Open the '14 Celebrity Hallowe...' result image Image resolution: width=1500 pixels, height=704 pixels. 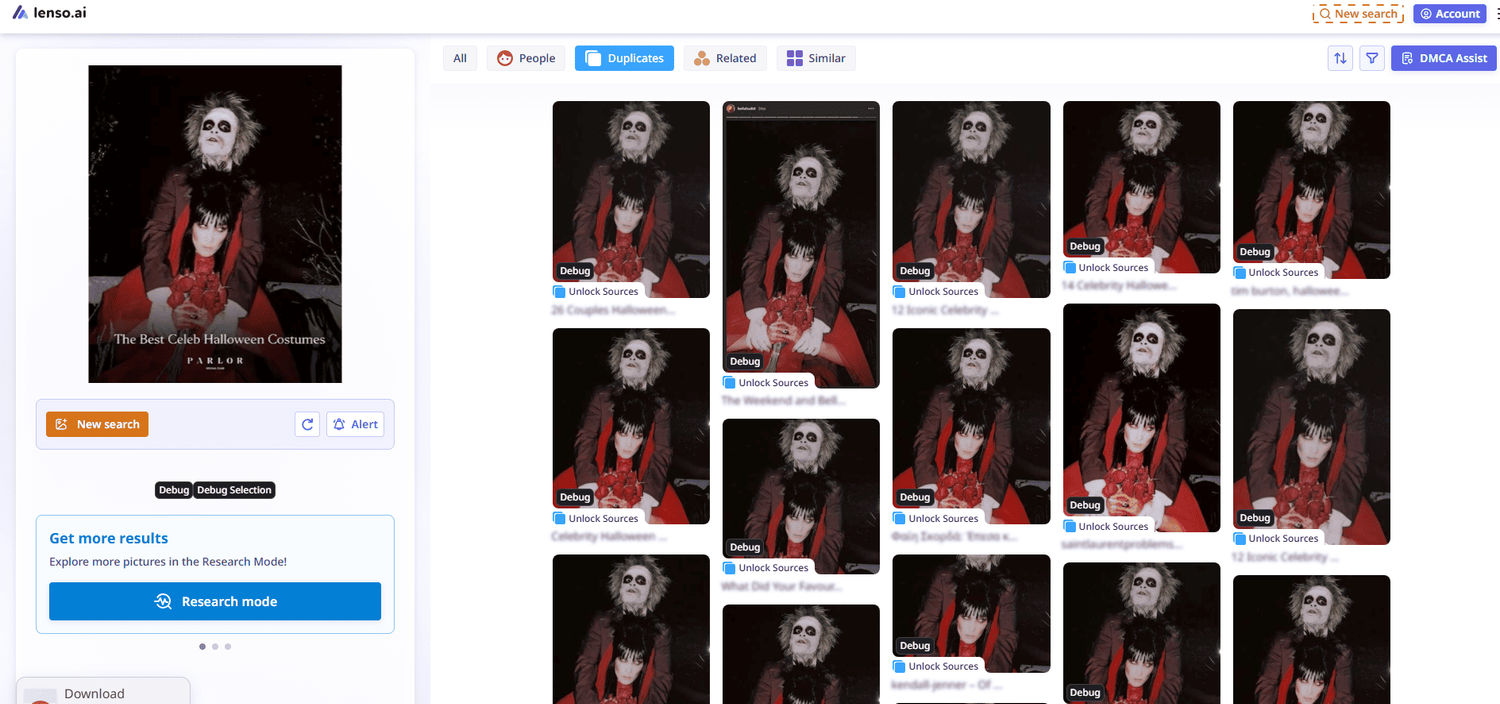coord(1142,187)
